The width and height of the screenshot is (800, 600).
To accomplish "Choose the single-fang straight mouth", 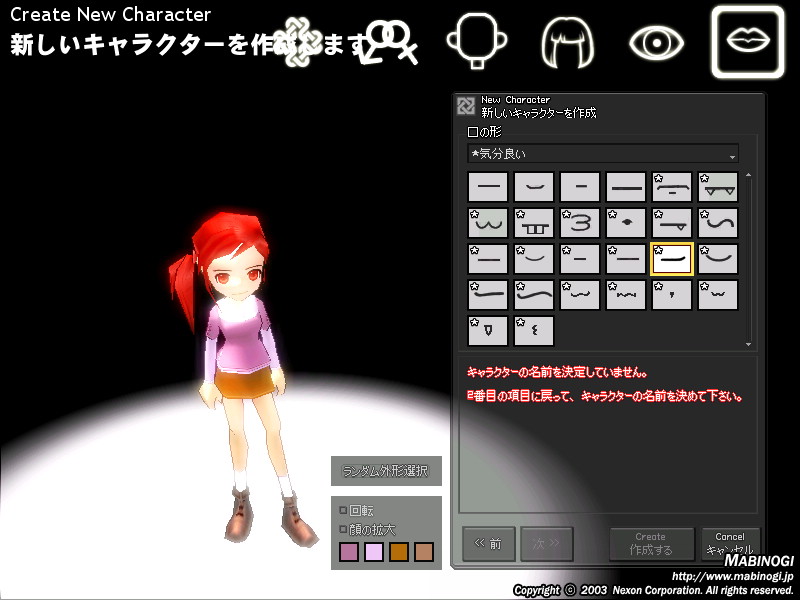I will 671,223.
